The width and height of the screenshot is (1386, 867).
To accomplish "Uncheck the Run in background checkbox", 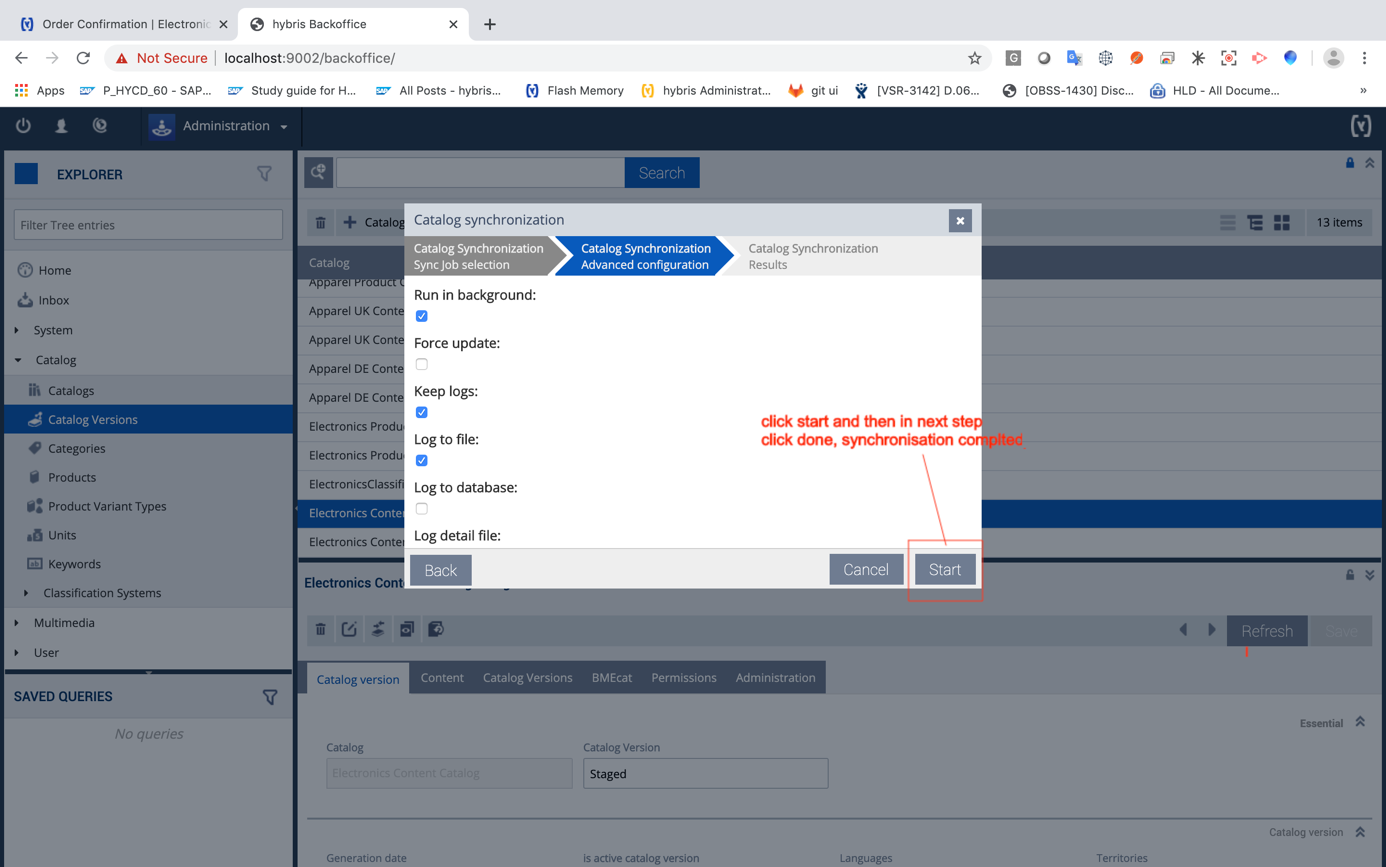I will [422, 316].
